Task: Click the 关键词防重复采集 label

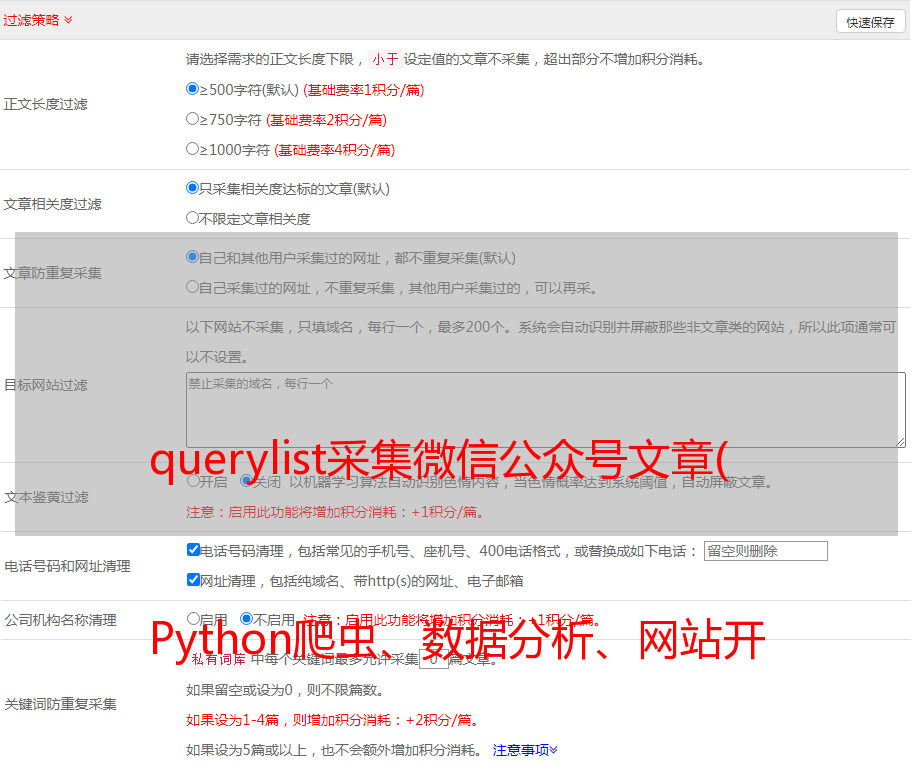Action: point(60,704)
